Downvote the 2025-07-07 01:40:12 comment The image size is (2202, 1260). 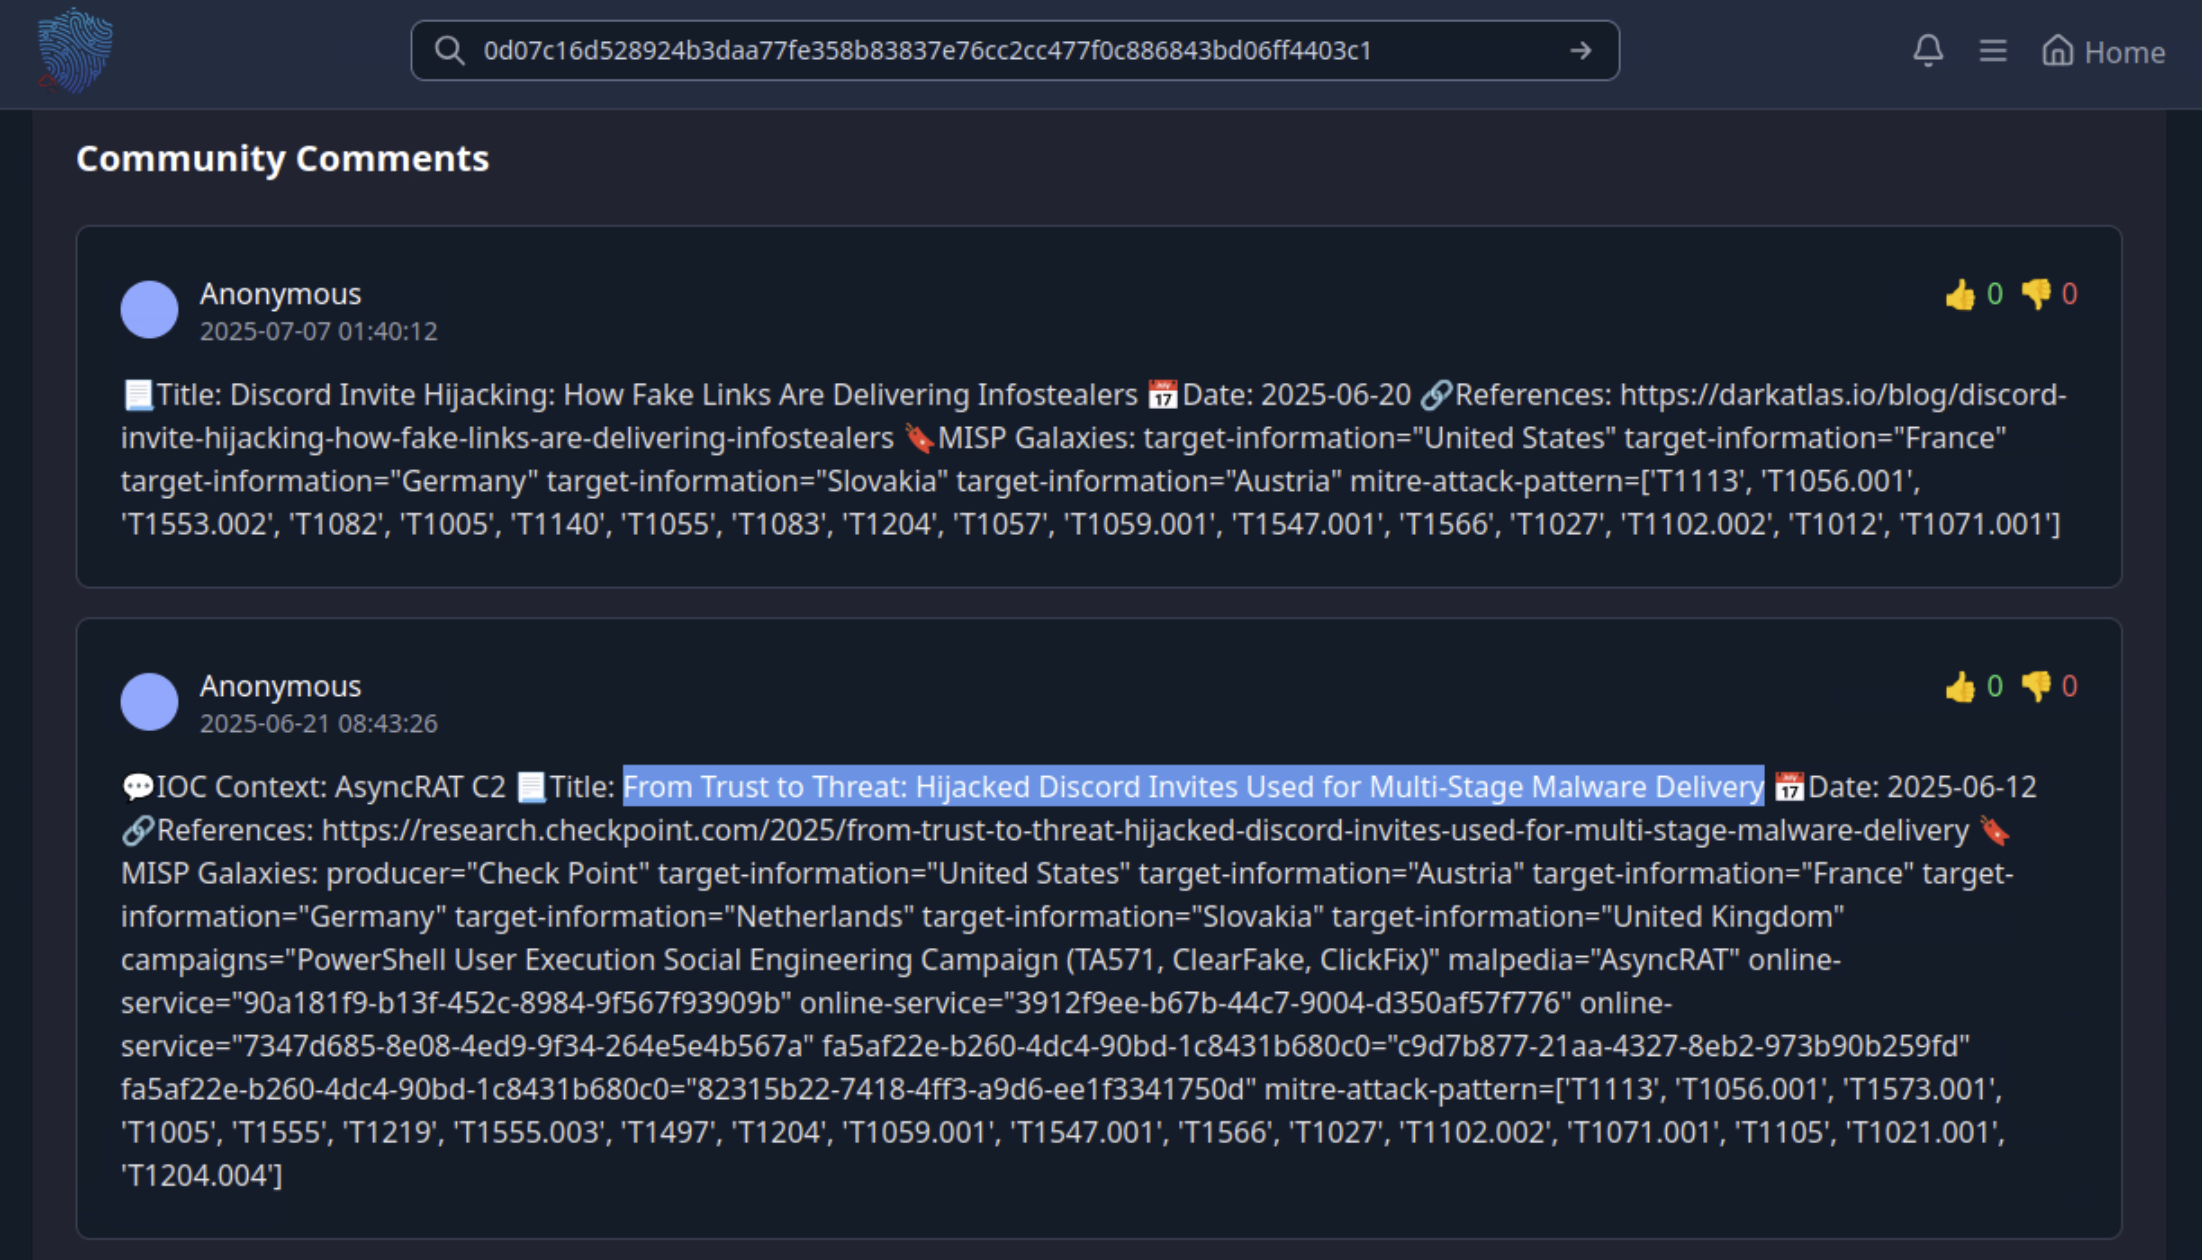2036,294
